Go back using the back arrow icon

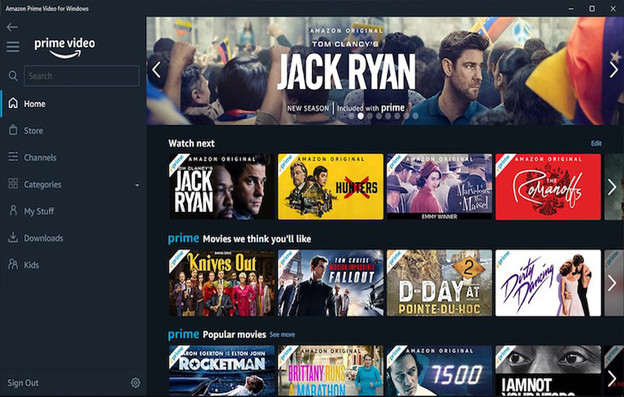click(x=12, y=27)
